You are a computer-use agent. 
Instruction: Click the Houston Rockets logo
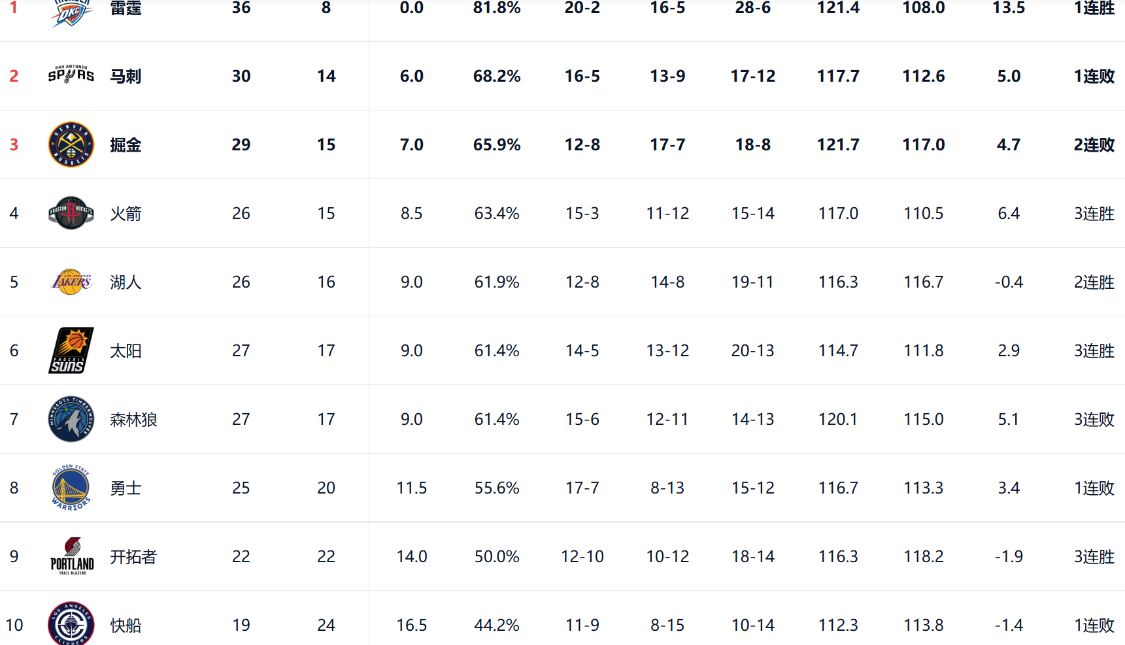(x=71, y=213)
